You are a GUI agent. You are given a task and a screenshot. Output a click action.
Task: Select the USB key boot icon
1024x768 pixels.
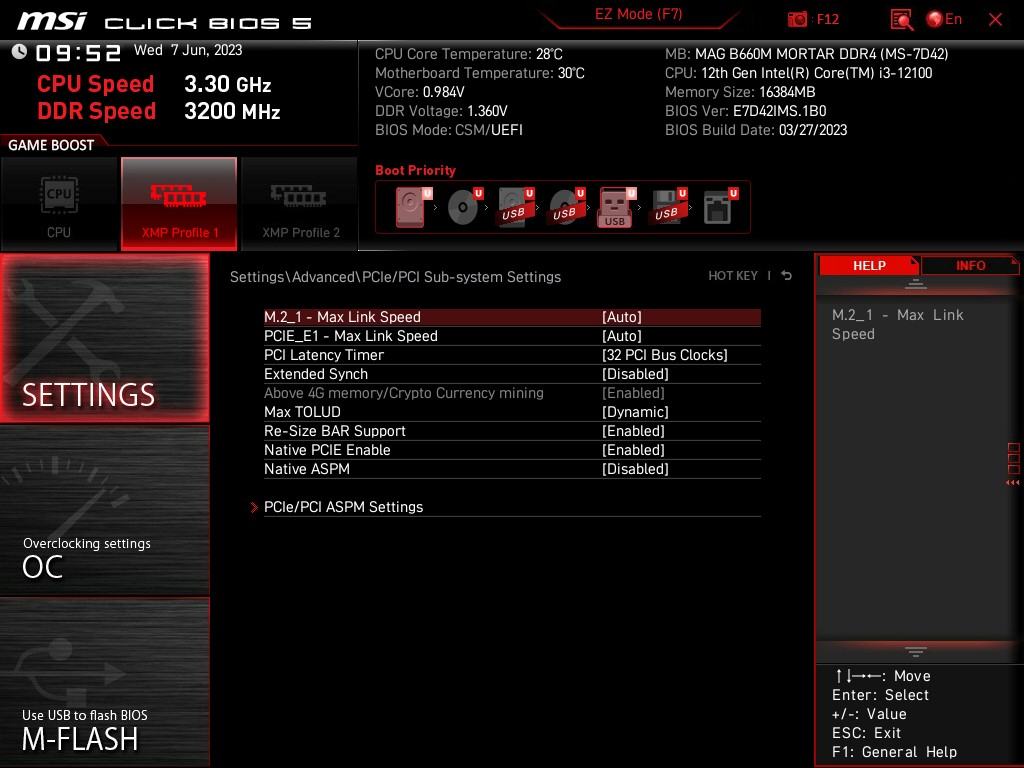tap(617, 207)
